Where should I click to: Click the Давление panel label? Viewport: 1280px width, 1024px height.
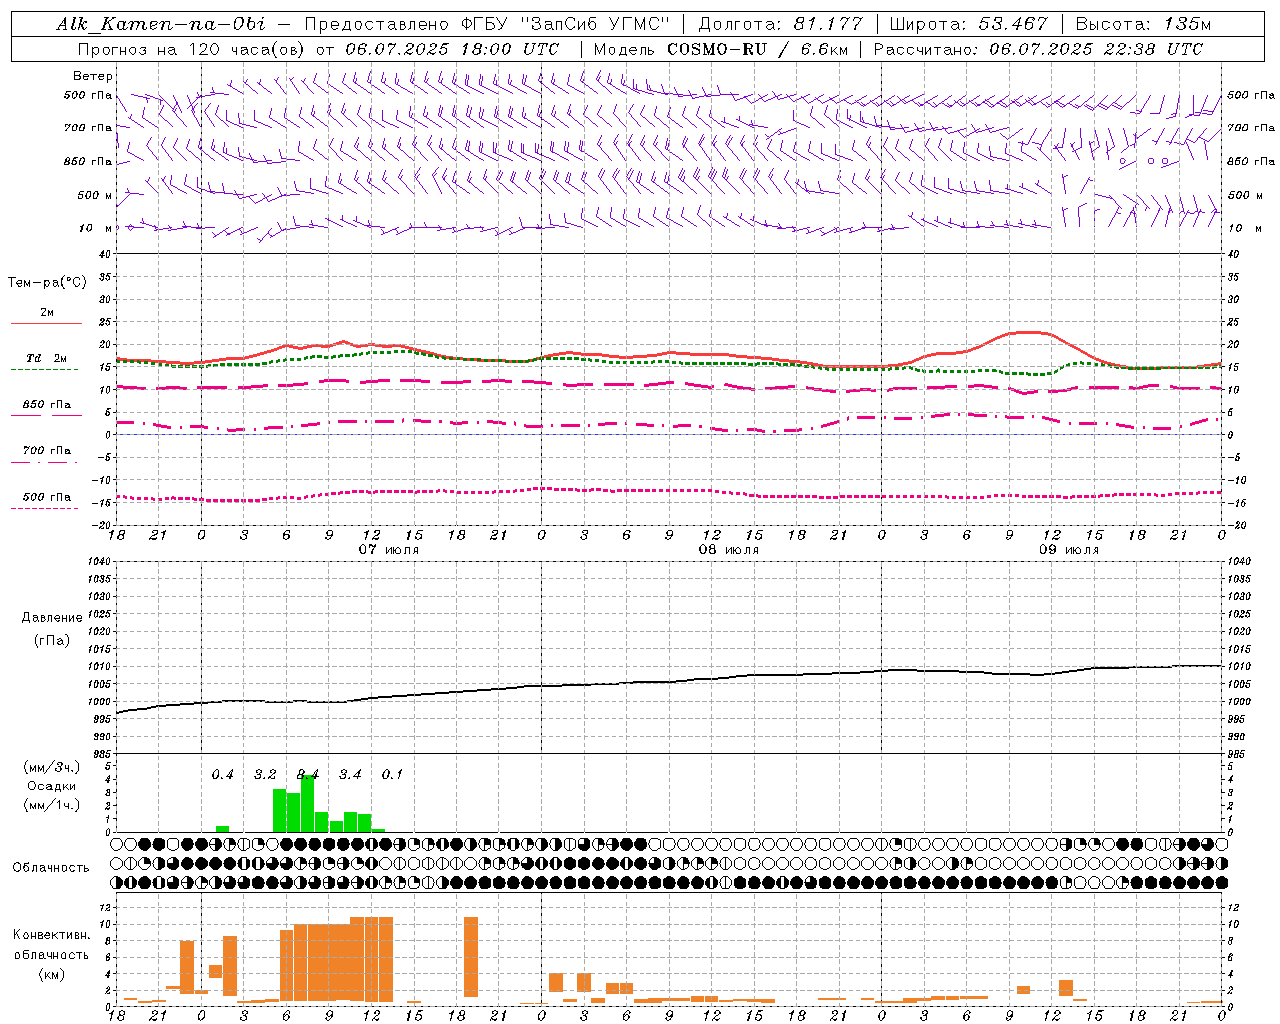click(x=52, y=618)
